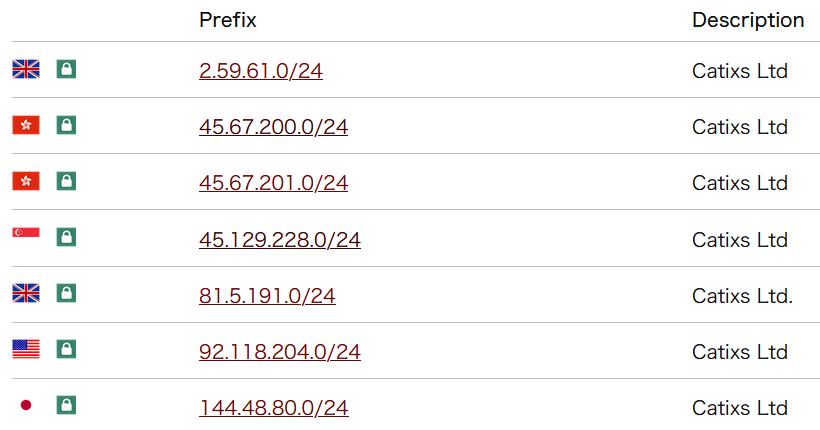Screen dimensions: 820x430
Task: Click the Prefix column header
Action: tap(228, 20)
